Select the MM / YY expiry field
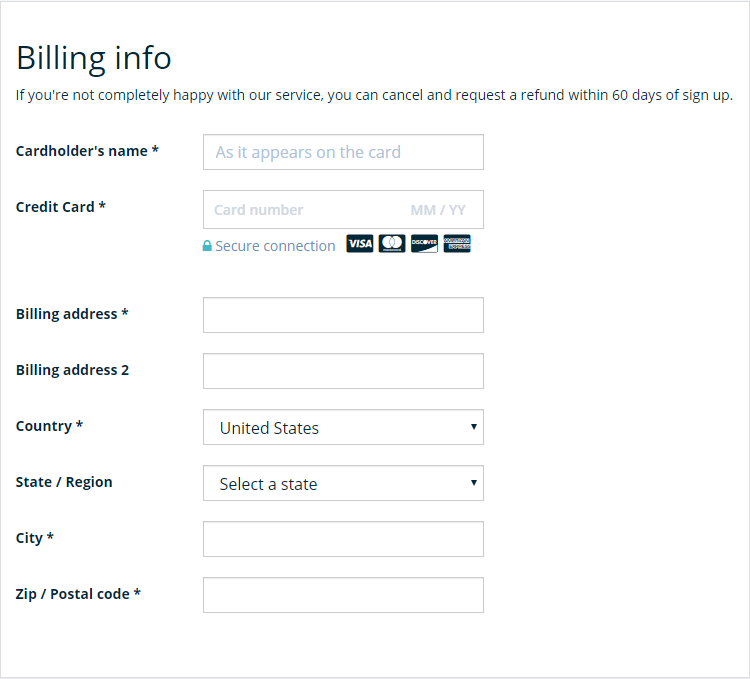The width and height of the screenshot is (750, 679). pos(438,210)
